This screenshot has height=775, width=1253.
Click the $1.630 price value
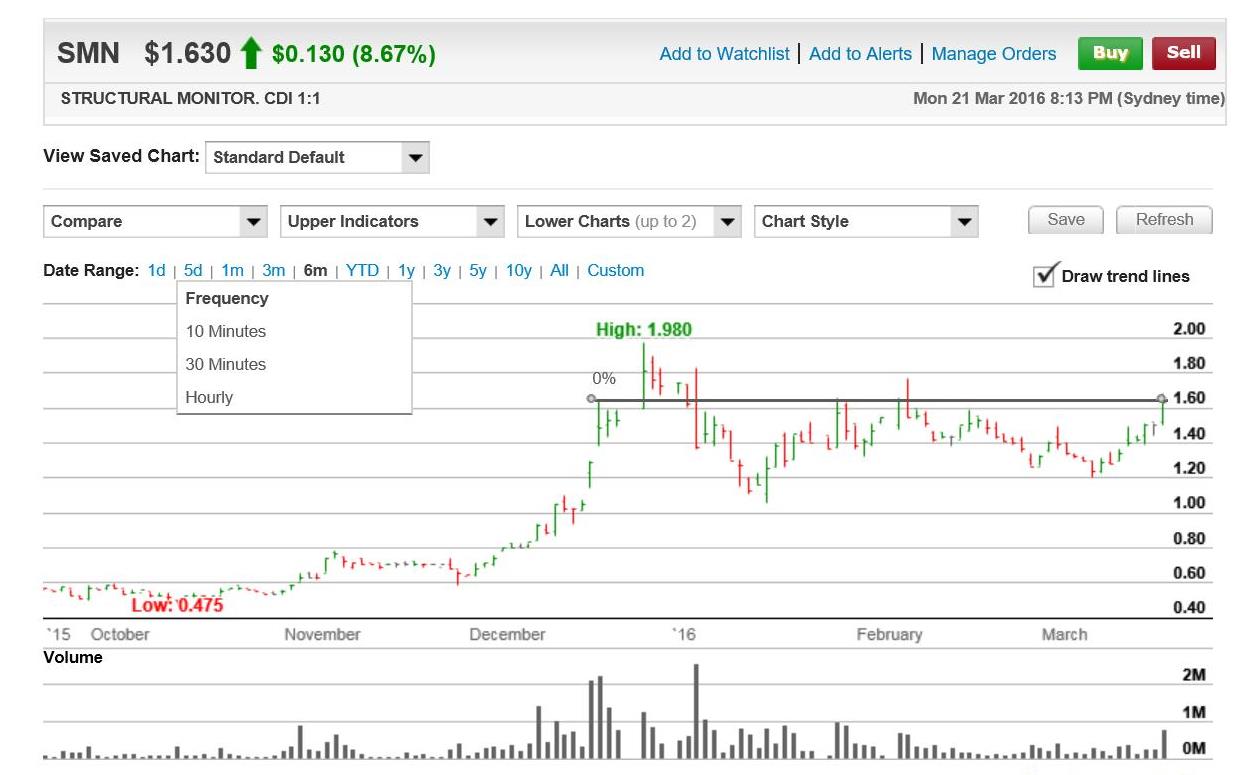tap(188, 53)
